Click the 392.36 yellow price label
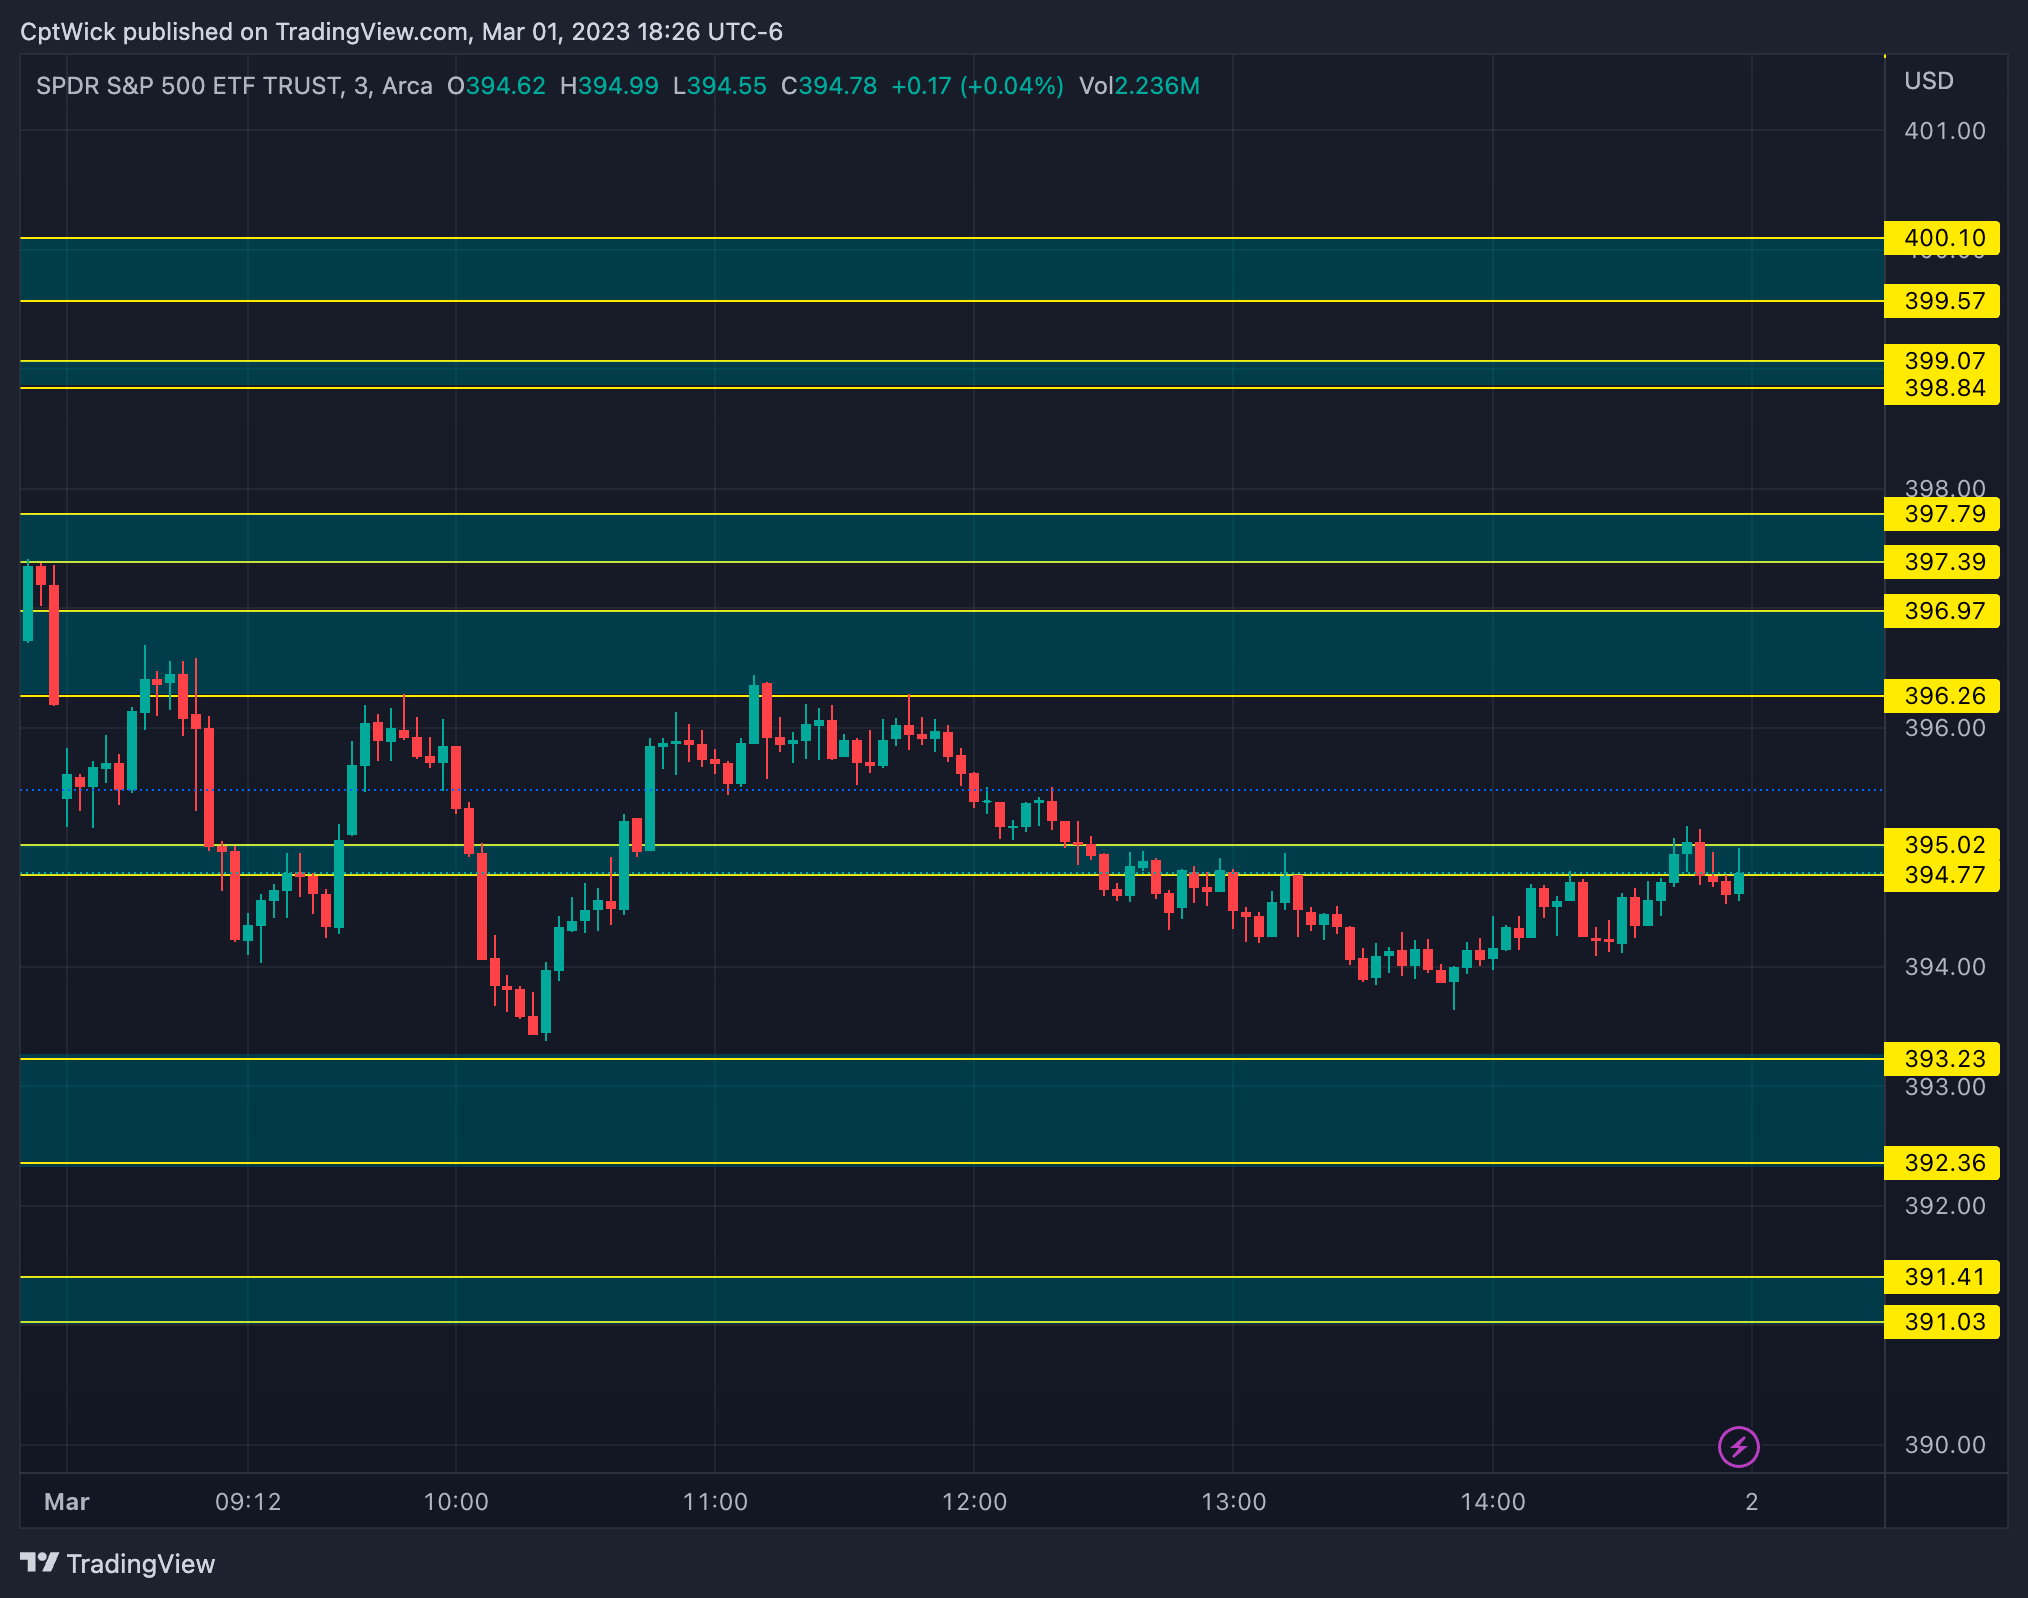The image size is (2028, 1598). point(1942,1163)
